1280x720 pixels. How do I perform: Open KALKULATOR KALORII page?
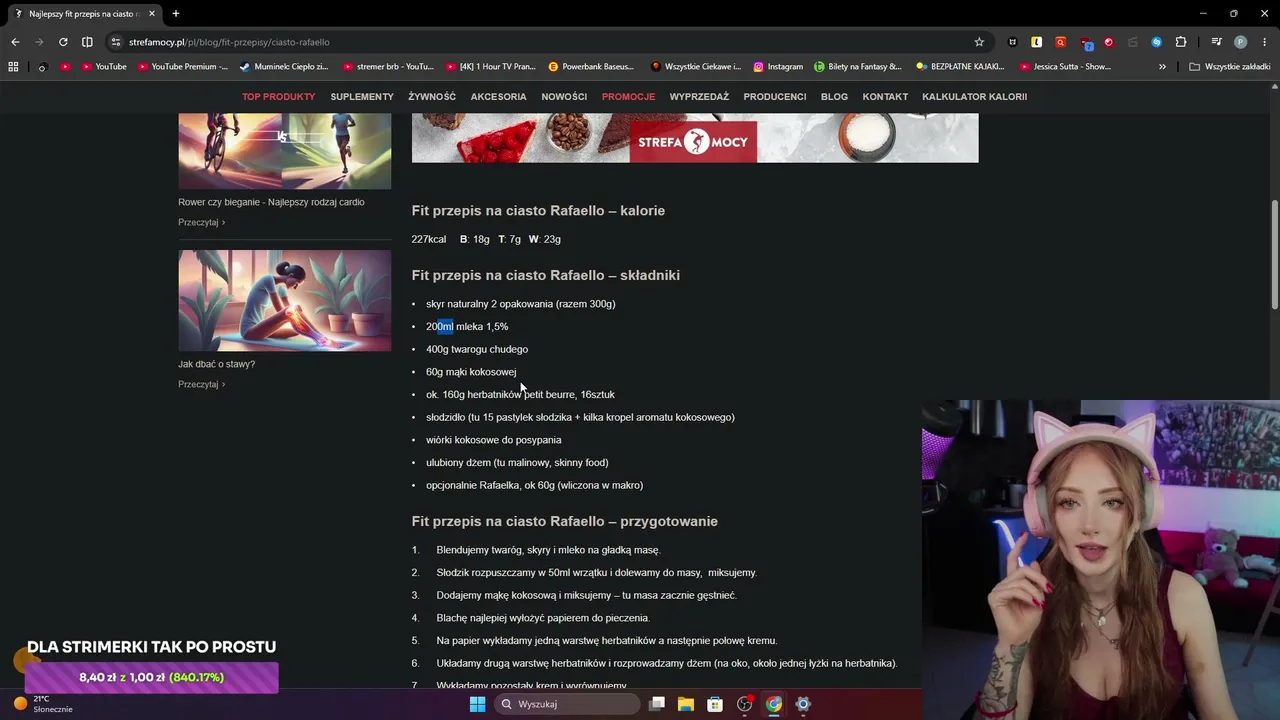click(x=974, y=97)
